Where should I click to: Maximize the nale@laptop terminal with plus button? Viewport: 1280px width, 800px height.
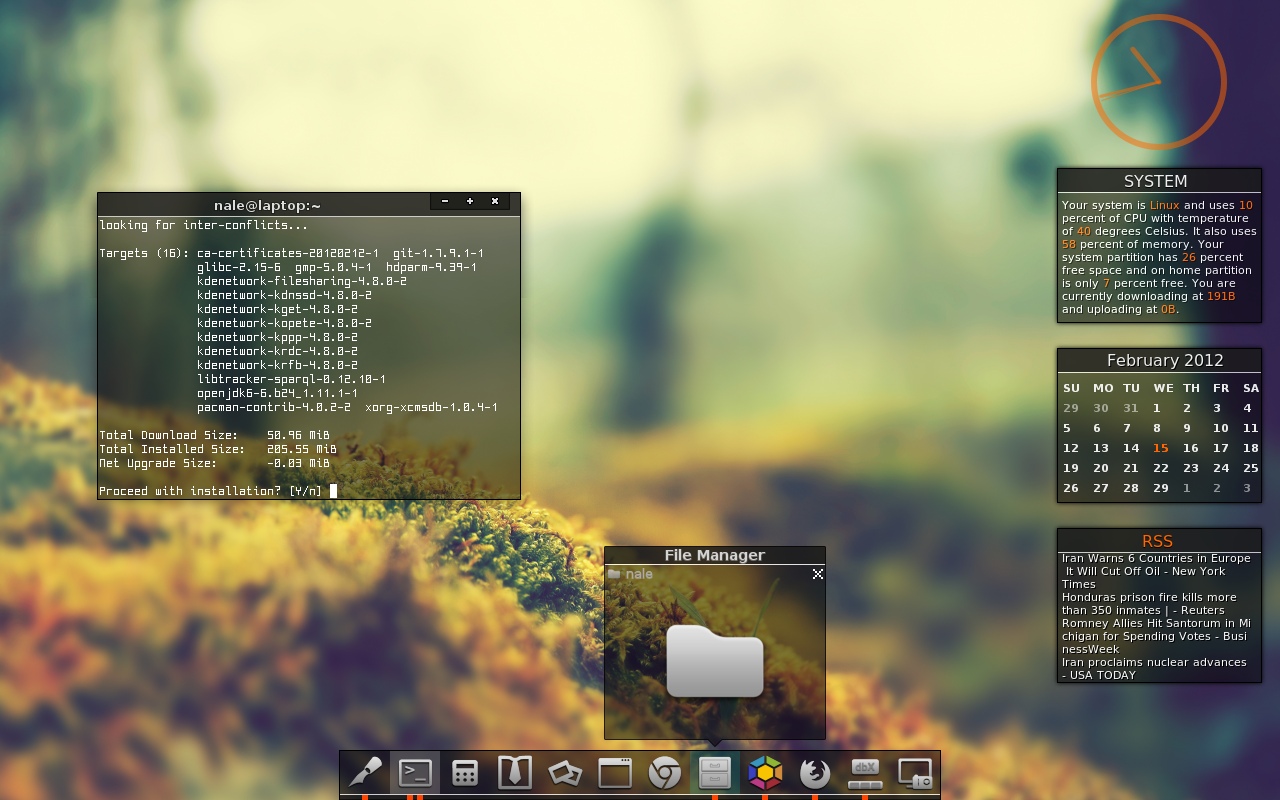point(470,201)
